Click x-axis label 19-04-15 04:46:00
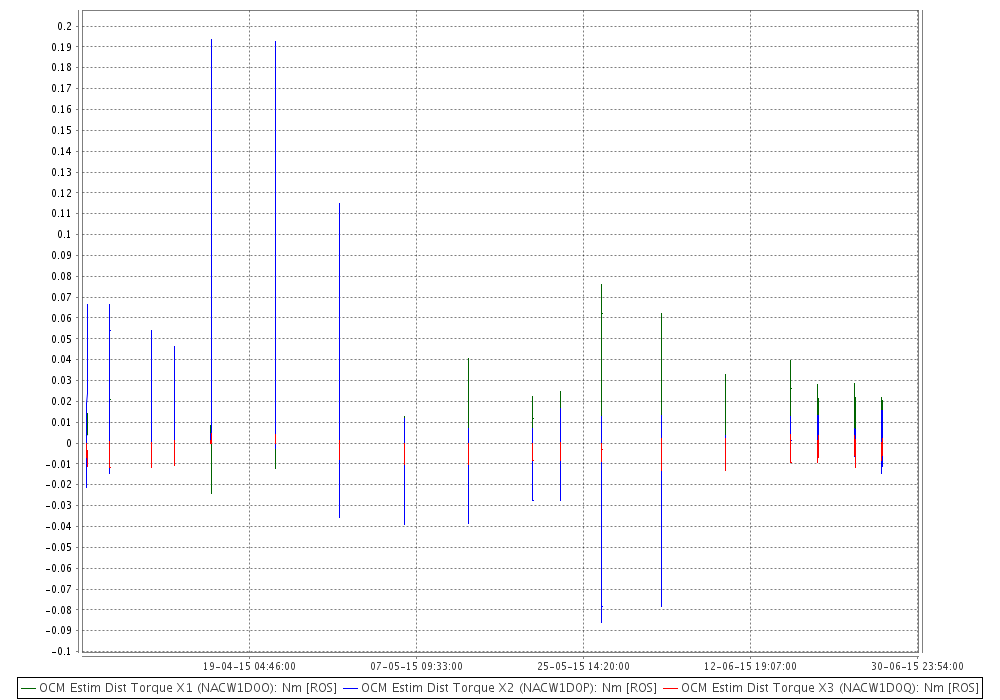Viewport: 1000px width, 700px height. [x=249, y=666]
